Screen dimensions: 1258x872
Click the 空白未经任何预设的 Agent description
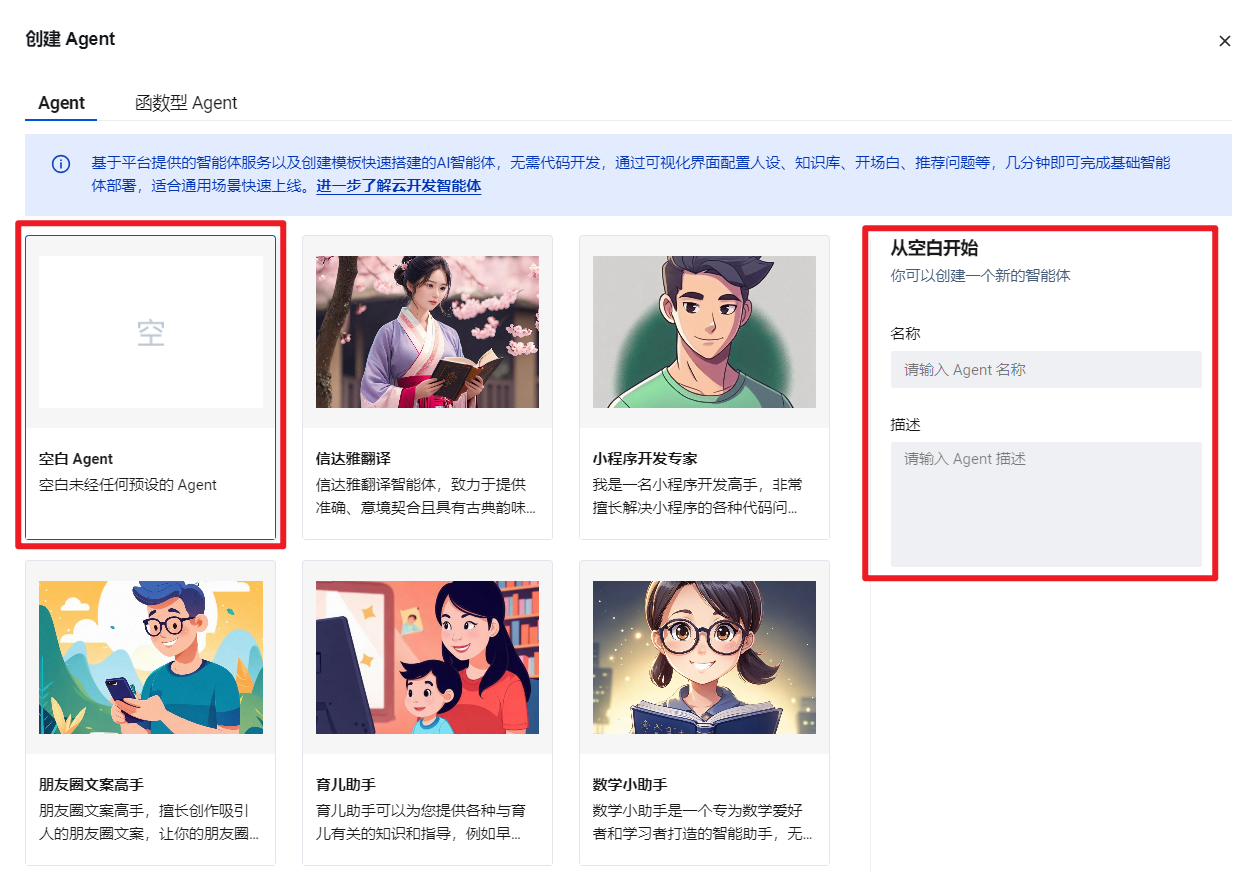coord(128,484)
